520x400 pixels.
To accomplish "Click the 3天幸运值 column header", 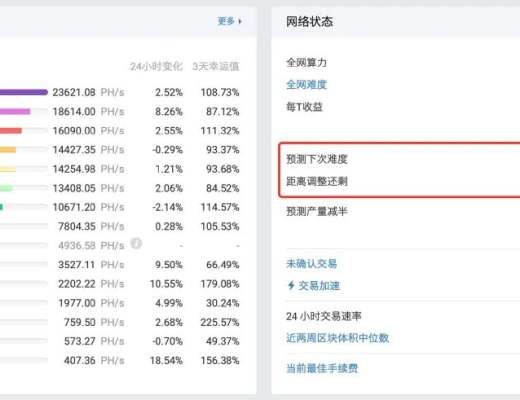I will point(216,66).
